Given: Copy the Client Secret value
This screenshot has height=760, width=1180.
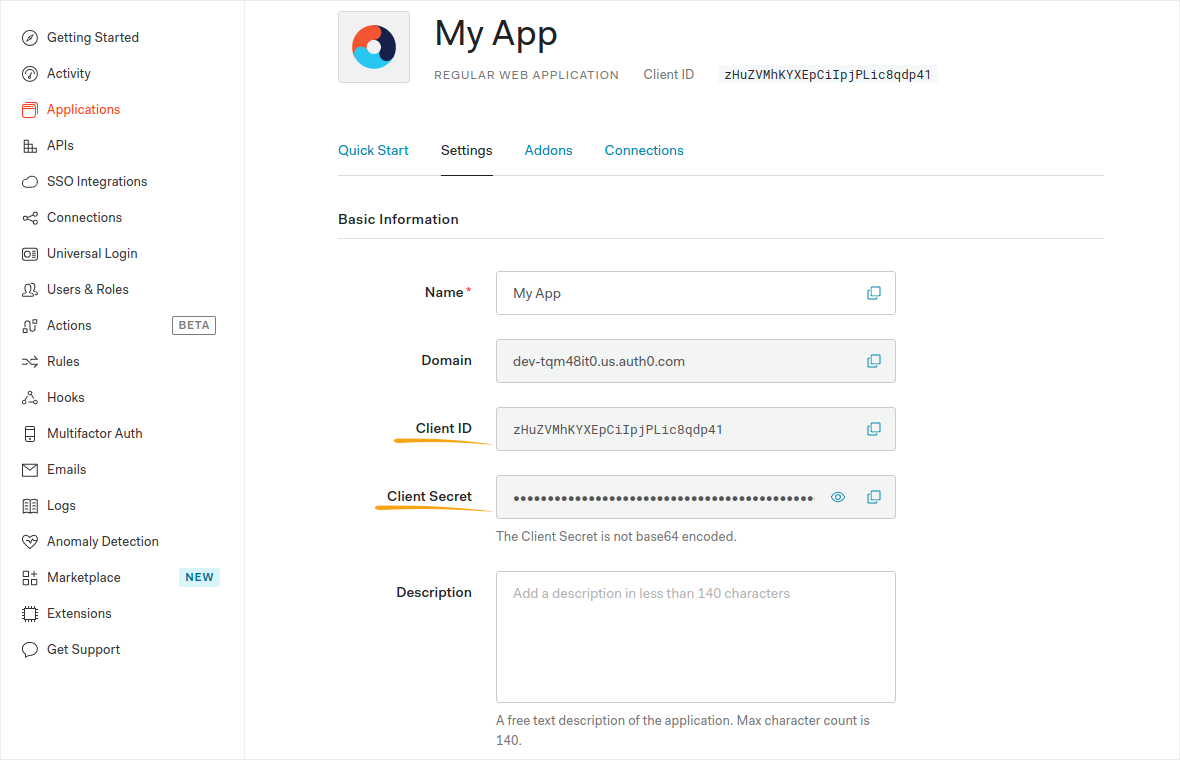Looking at the screenshot, I should (874, 497).
